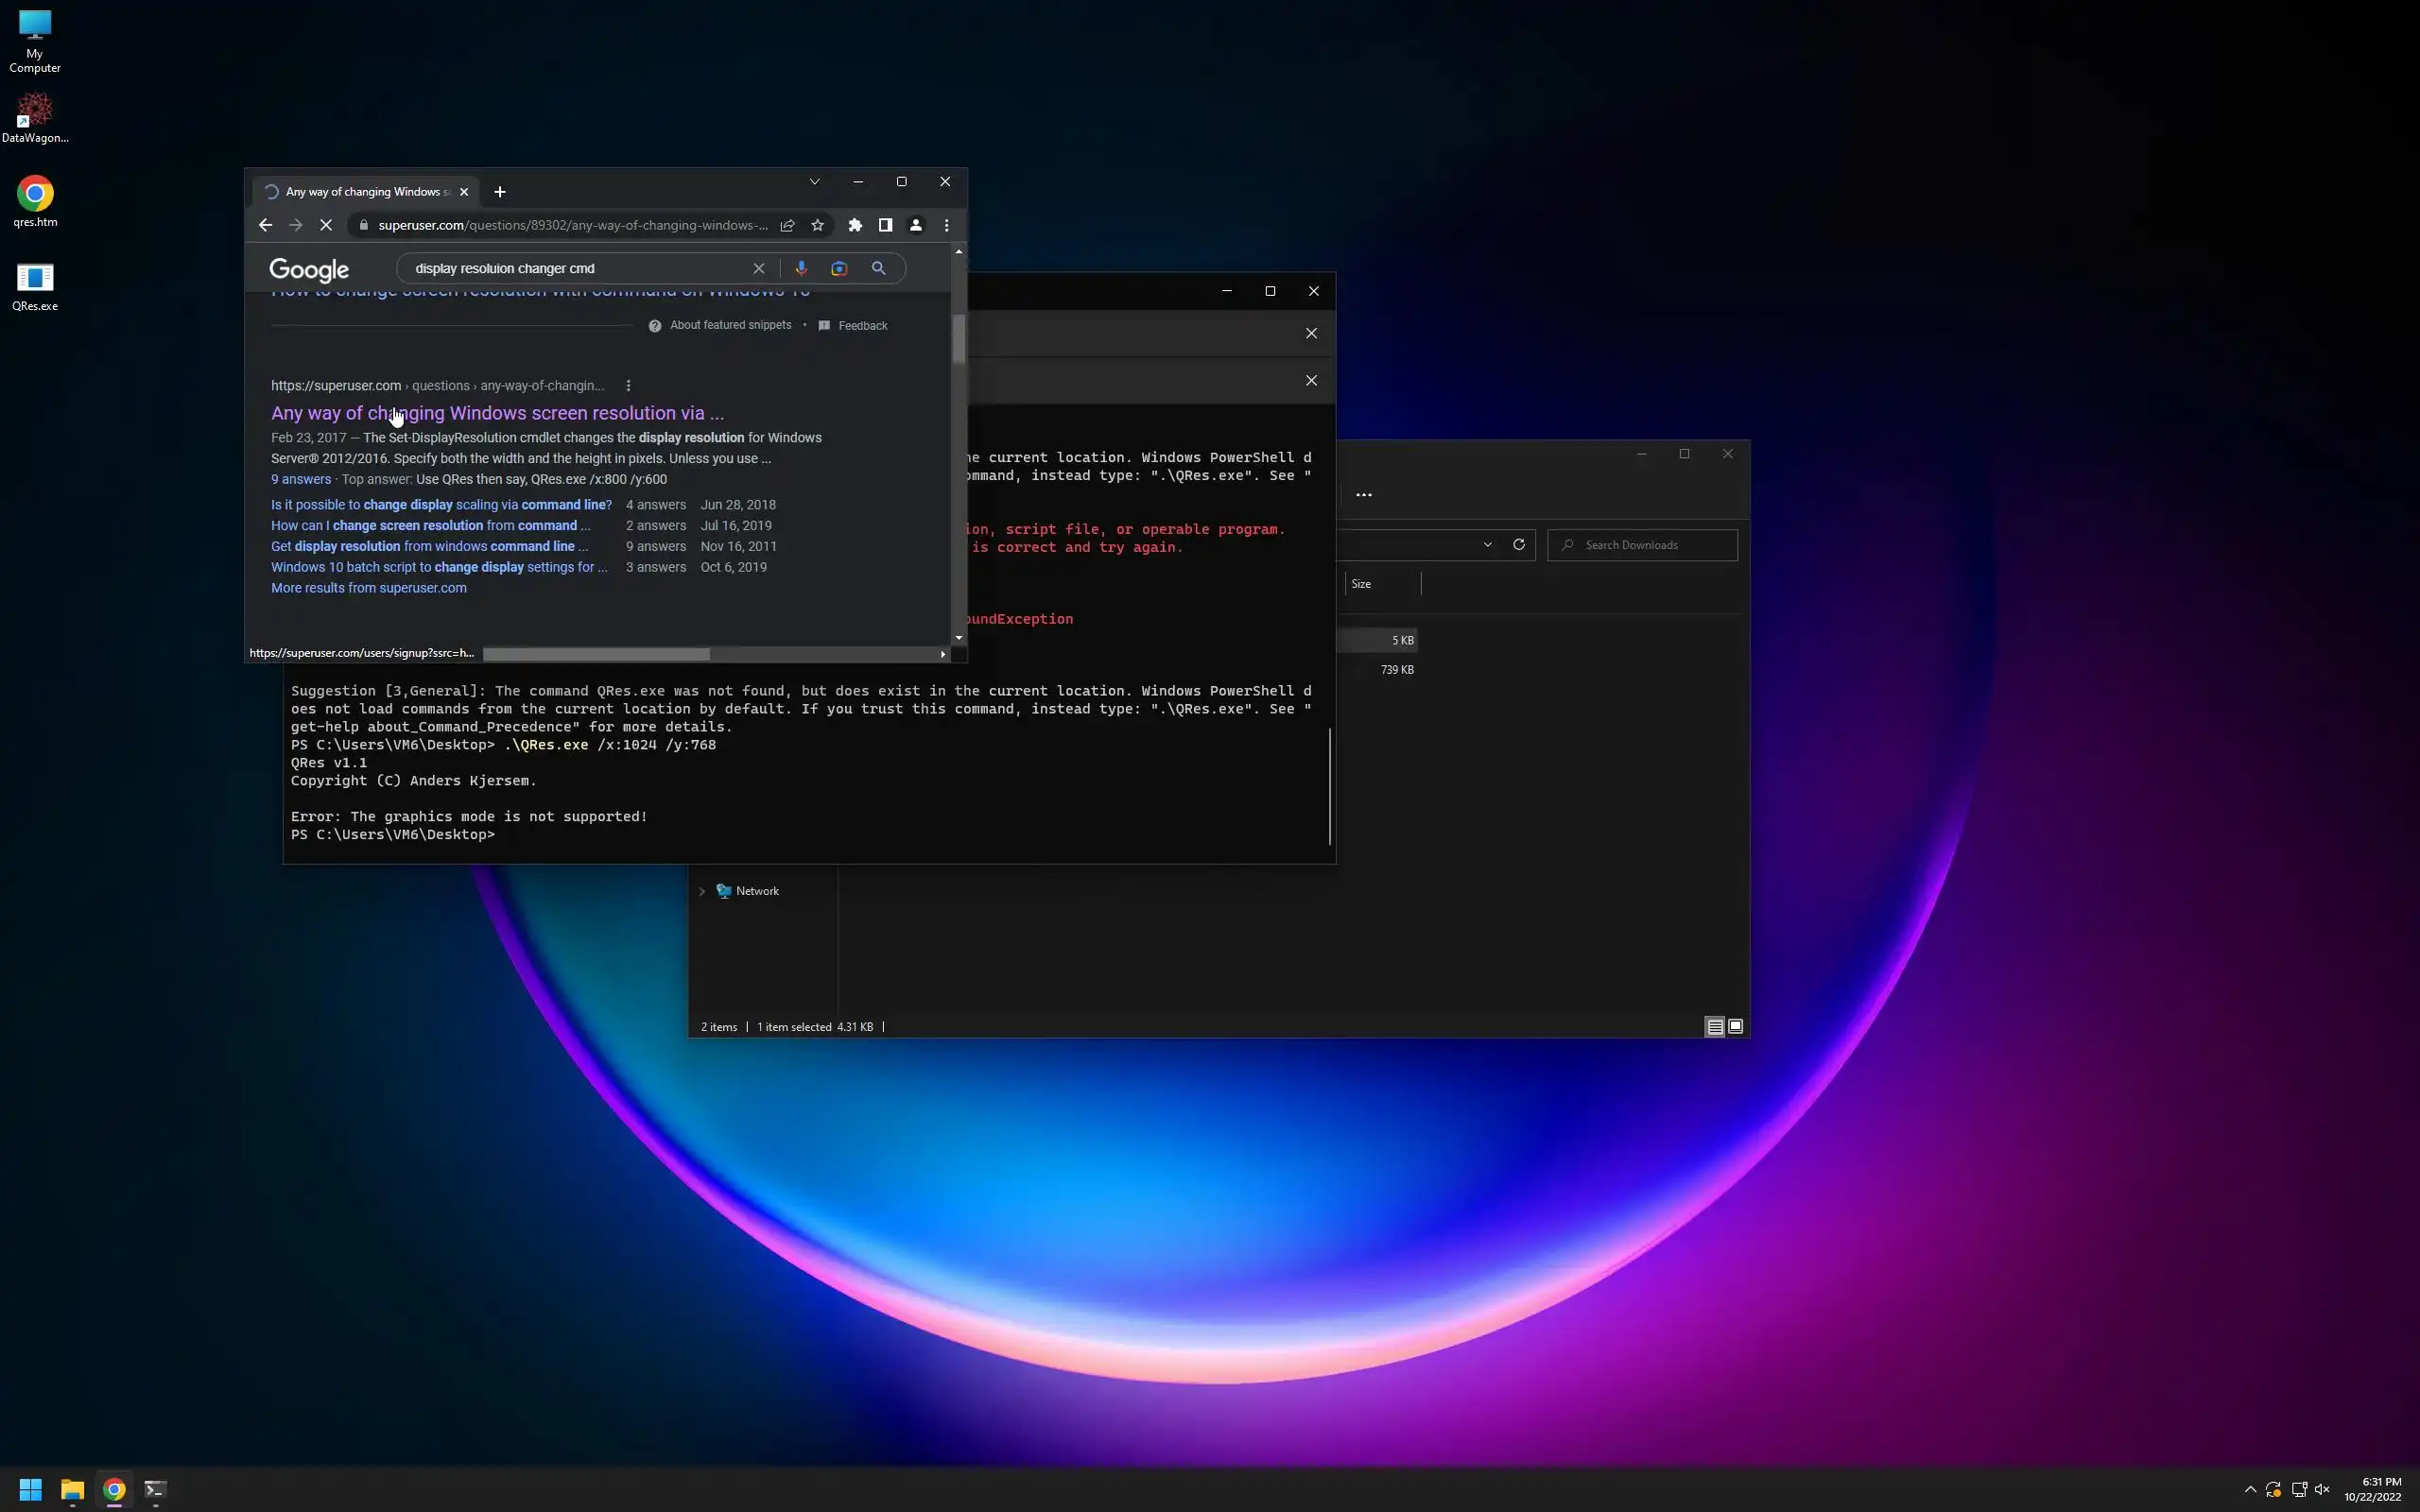Screen dimensions: 2420x1512
Task: Switch Explorer to details list view
Action: pos(1714,1026)
